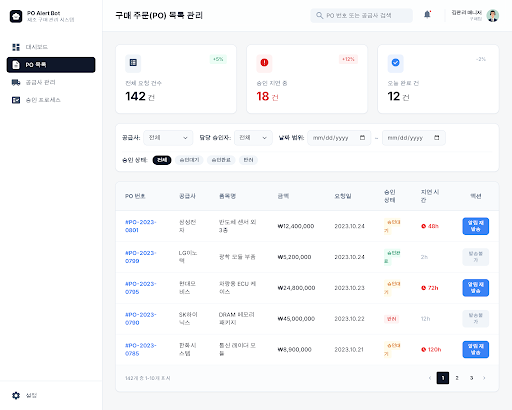Click the 2023.10.21 date cell
The image size is (512, 410).
point(349,350)
